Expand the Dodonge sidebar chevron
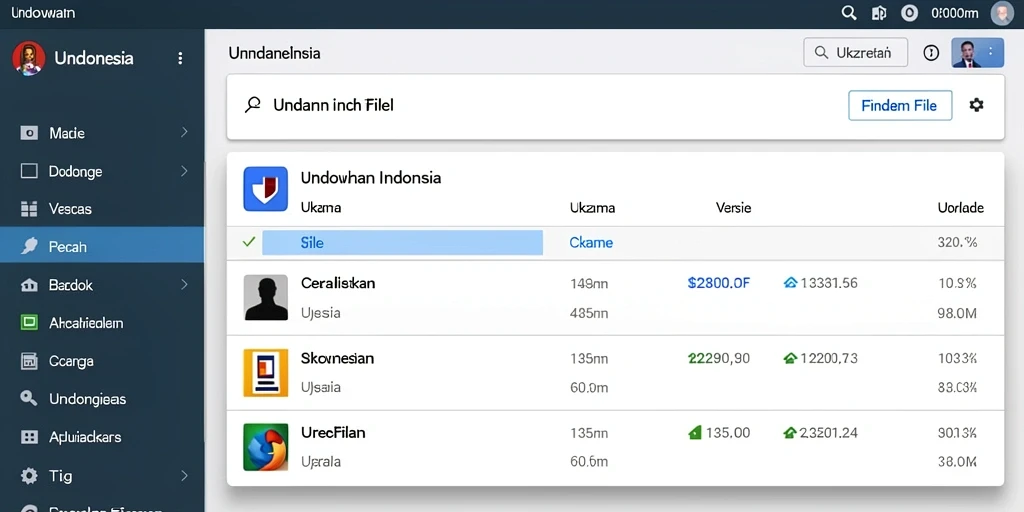Screen dimensions: 1024x512 point(184,171)
